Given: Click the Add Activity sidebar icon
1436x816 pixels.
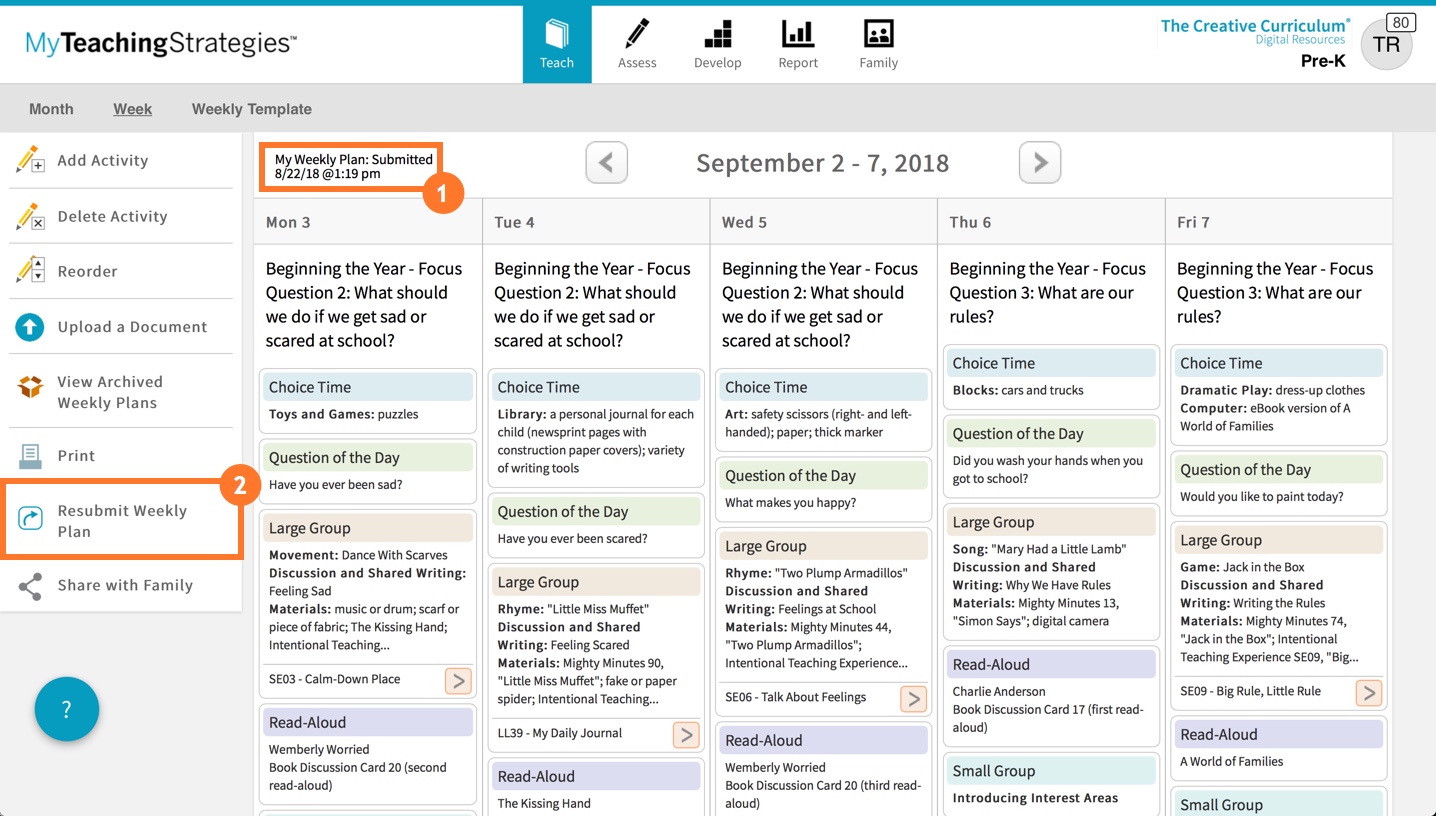Looking at the screenshot, I should point(30,159).
